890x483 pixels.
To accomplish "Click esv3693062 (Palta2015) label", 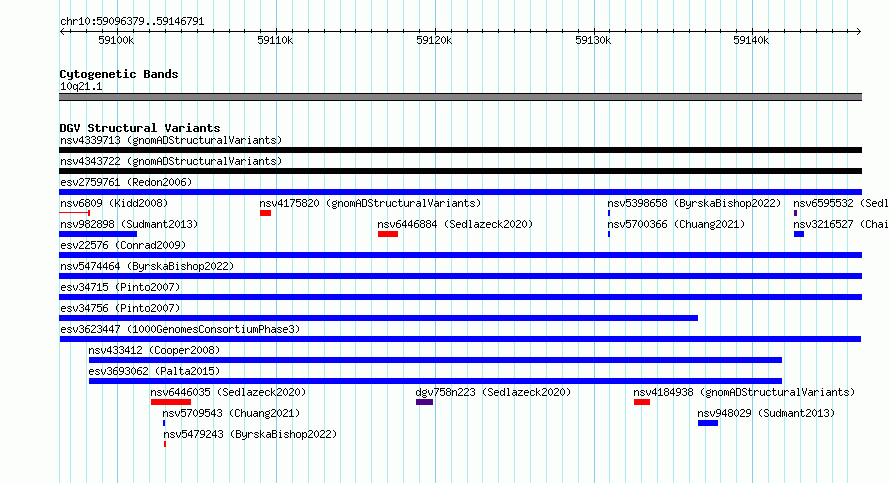I will [x=154, y=371].
